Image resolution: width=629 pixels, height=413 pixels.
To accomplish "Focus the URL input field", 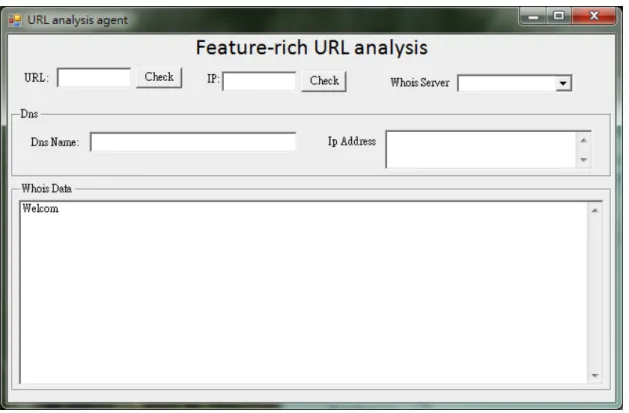I will click(x=94, y=77).
